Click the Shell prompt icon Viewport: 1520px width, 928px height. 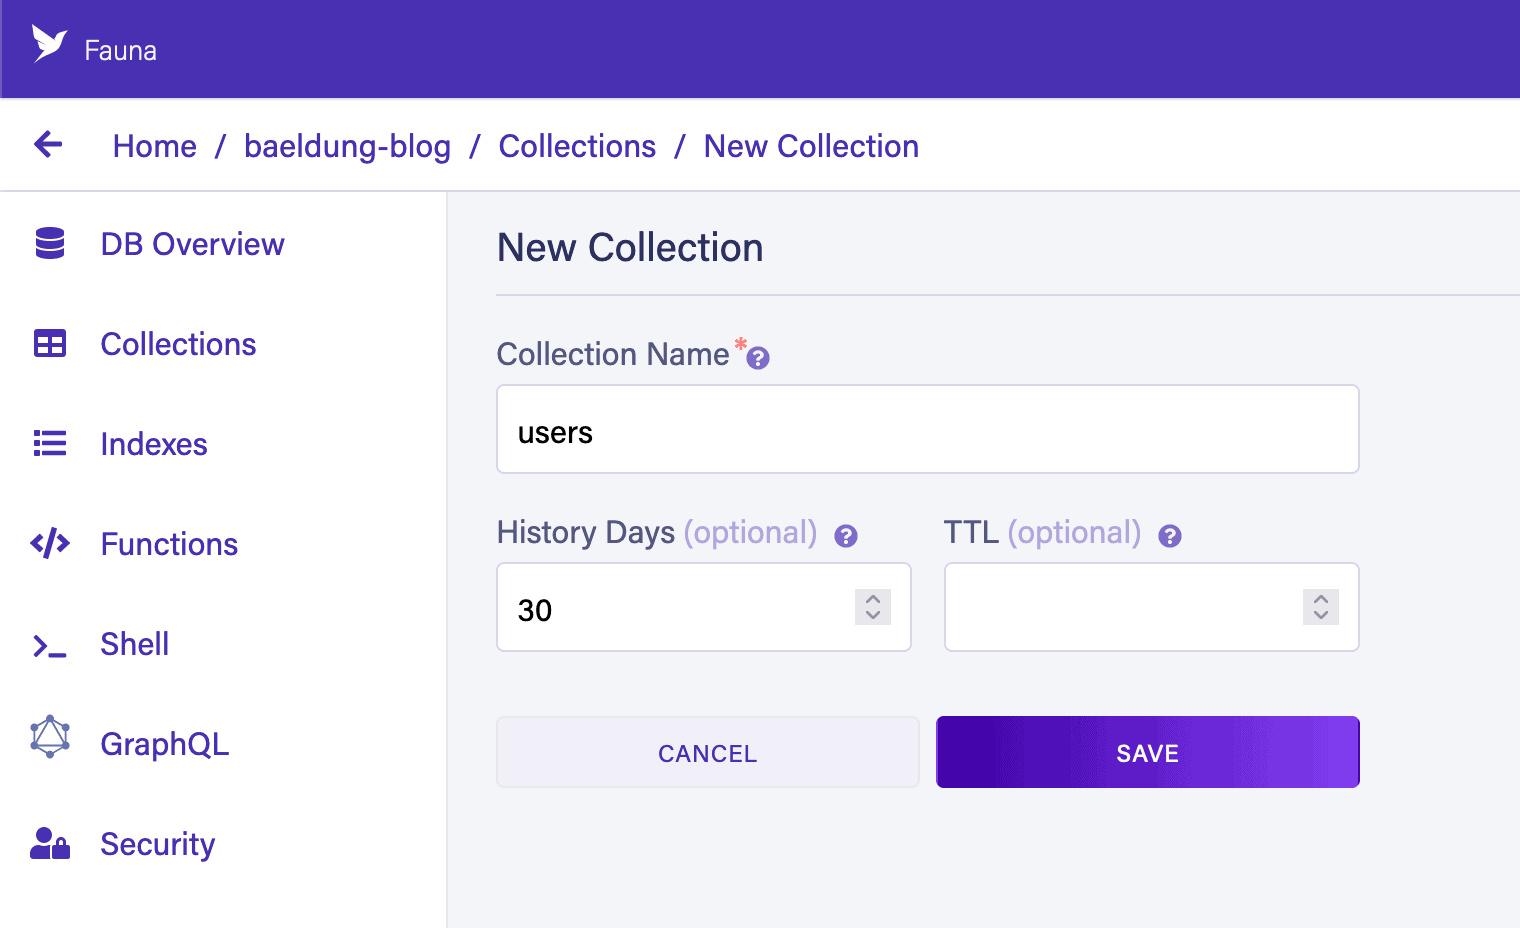[x=50, y=646]
